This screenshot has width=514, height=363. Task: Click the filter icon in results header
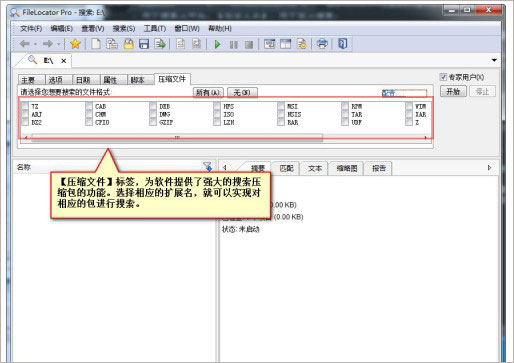click(x=207, y=166)
